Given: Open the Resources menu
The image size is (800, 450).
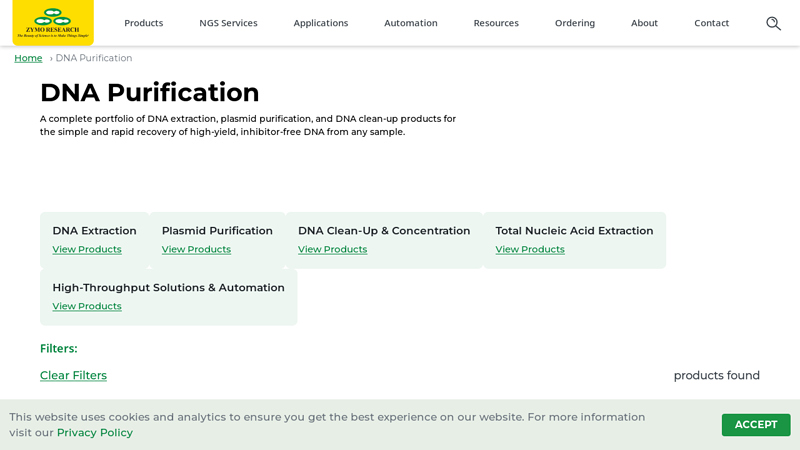Looking at the screenshot, I should coord(496,23).
